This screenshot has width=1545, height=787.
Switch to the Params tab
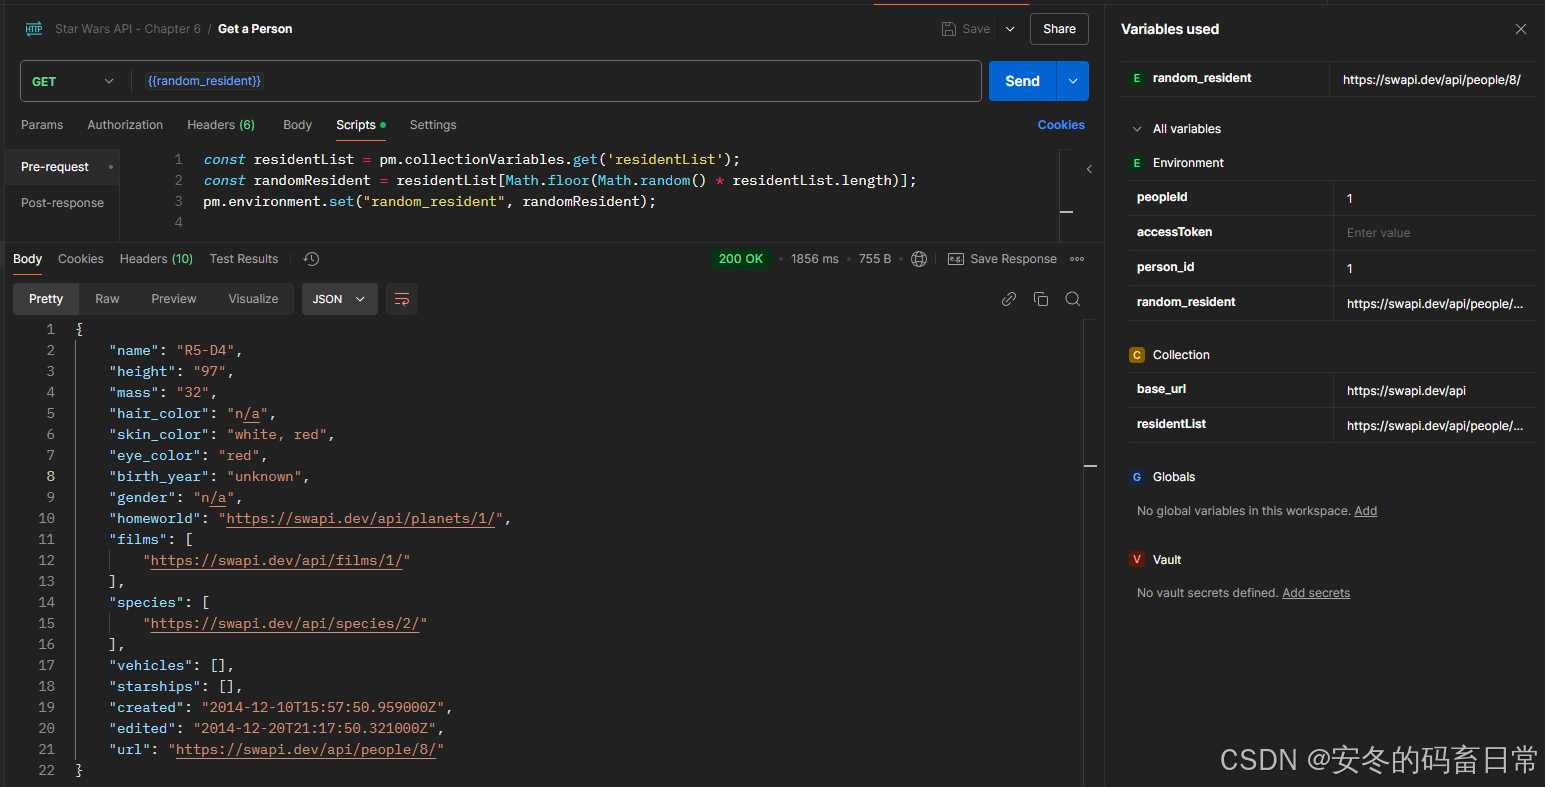(x=42, y=125)
